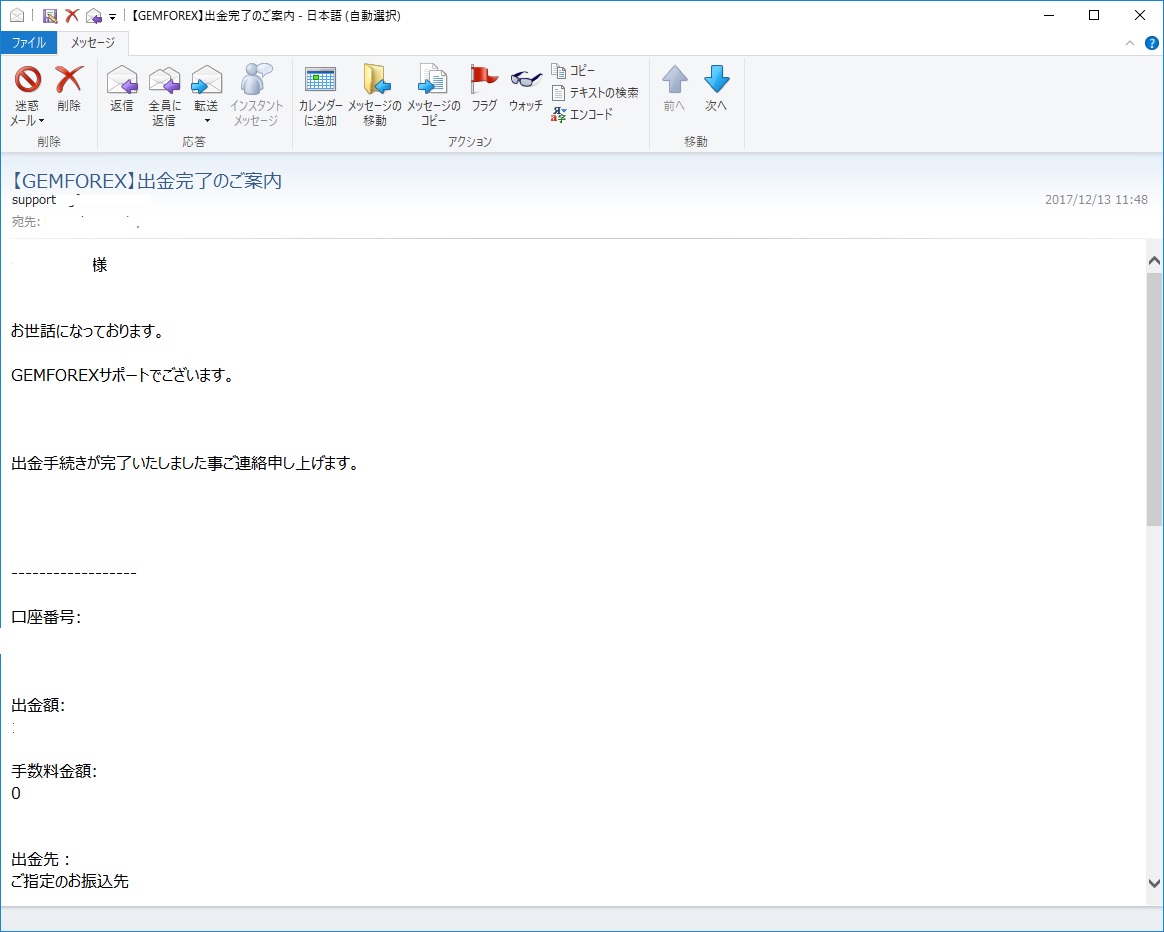Viewport: 1164px width, 932px height.
Task: Click the subject line 【GEMFOREX】出金完了のご案内
Action: 146,180
